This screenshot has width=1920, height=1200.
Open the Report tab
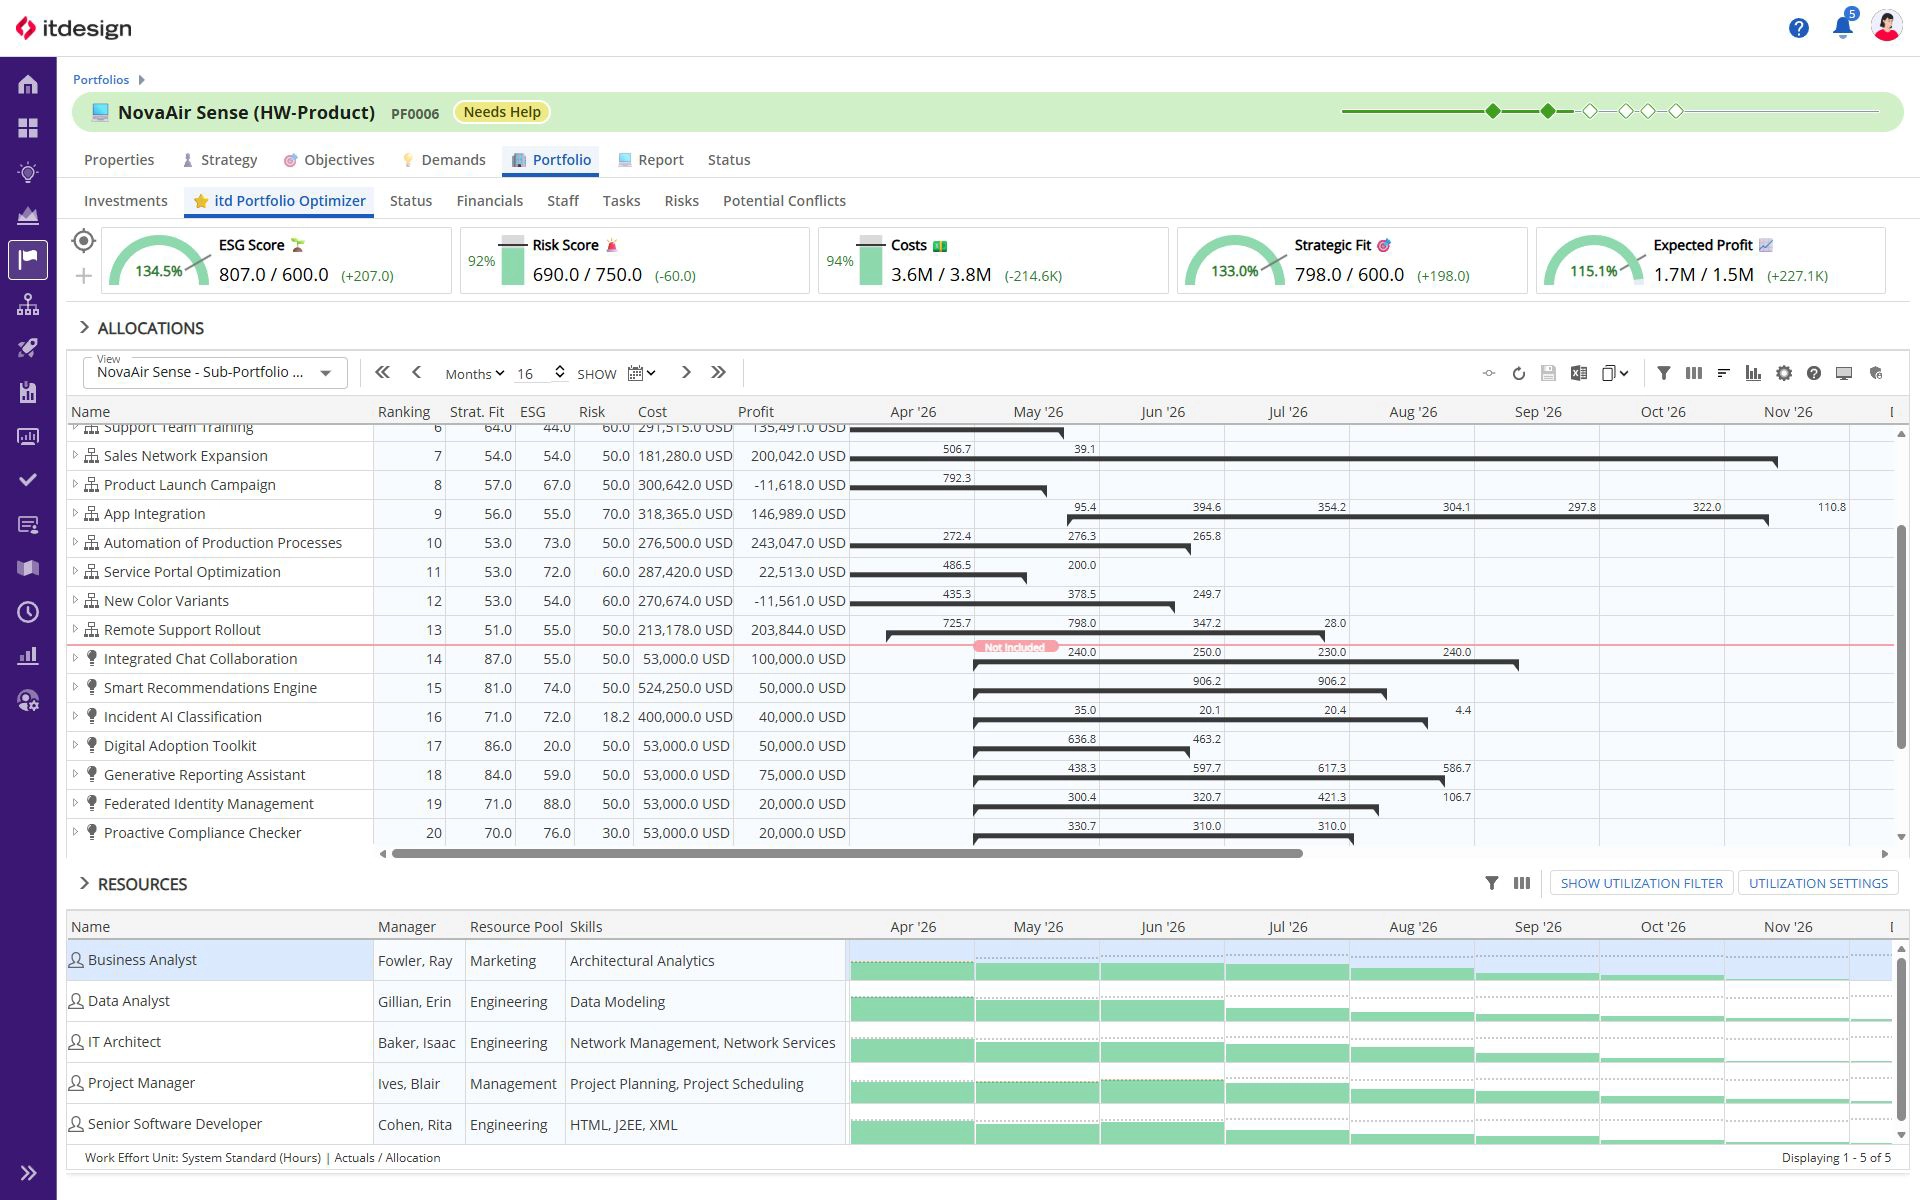tap(651, 160)
